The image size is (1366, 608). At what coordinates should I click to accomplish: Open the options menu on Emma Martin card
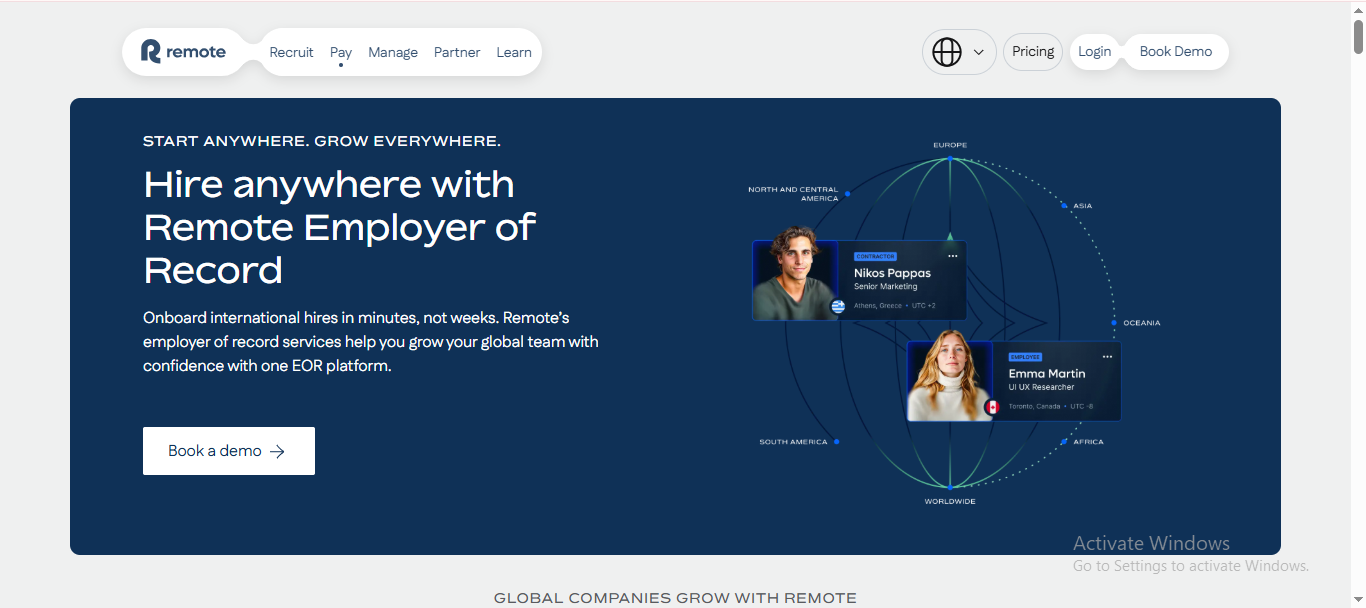(1107, 357)
